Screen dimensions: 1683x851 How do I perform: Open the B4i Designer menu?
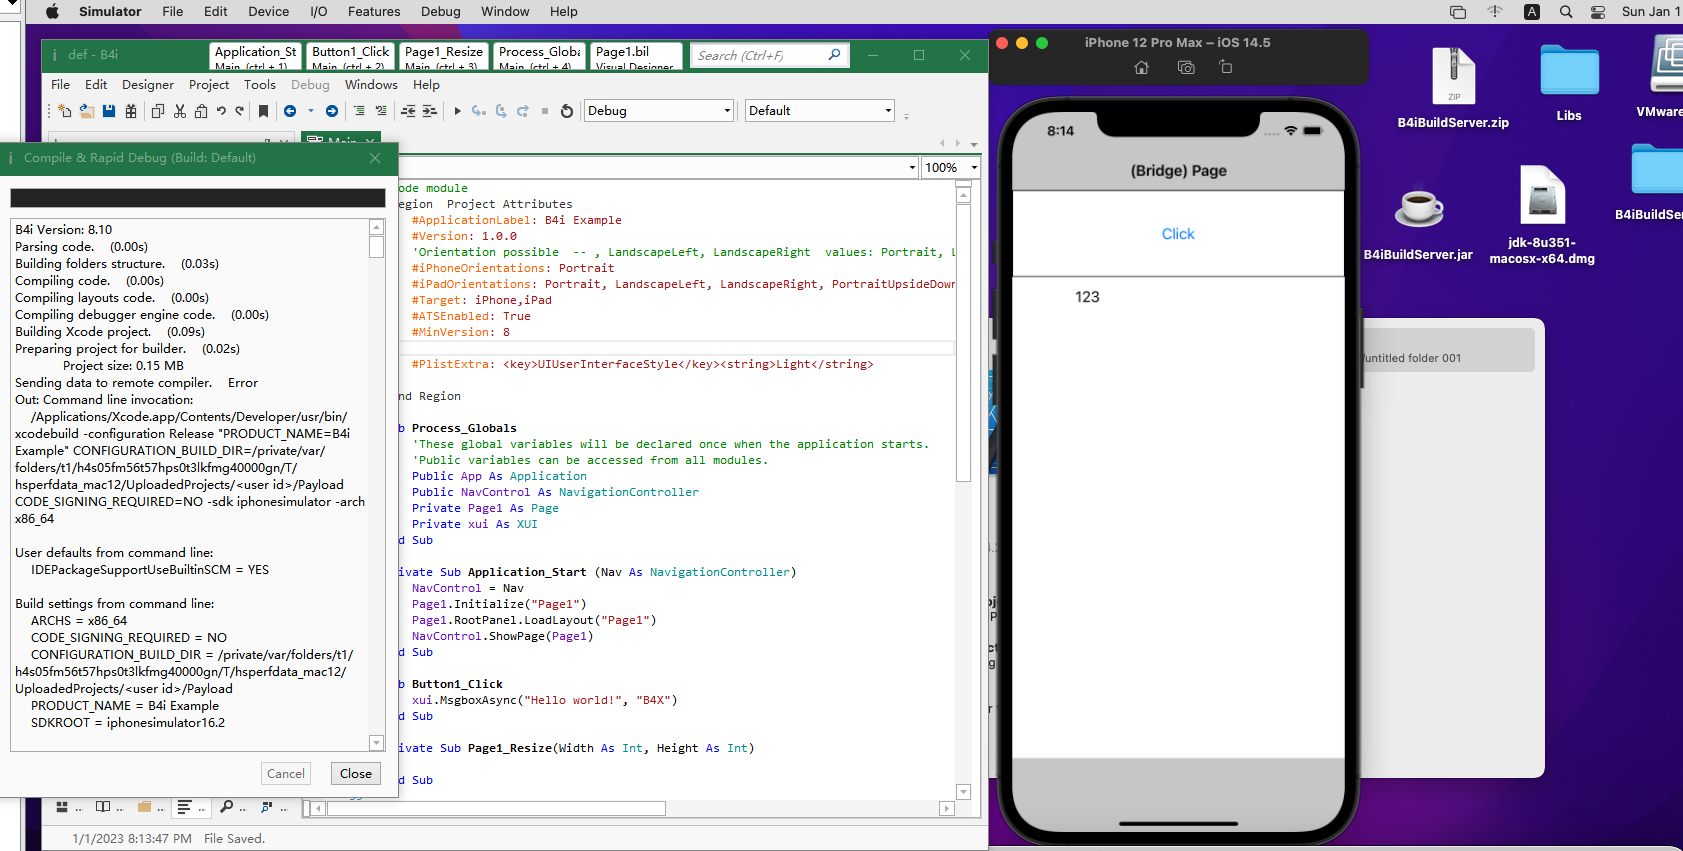pos(148,85)
